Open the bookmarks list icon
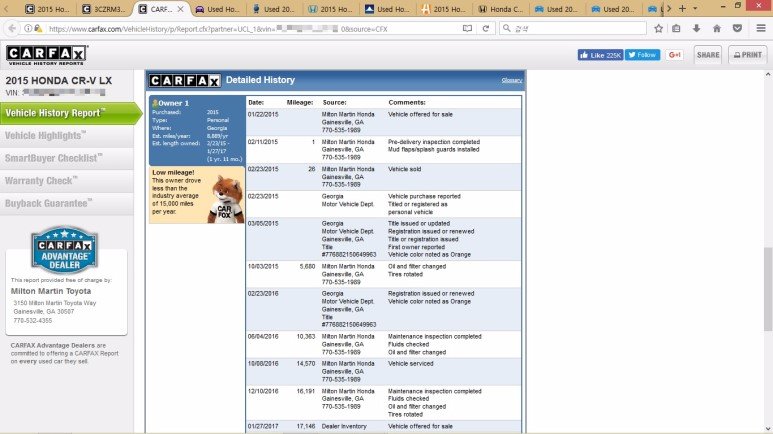The height and width of the screenshot is (434, 773). tap(676, 29)
